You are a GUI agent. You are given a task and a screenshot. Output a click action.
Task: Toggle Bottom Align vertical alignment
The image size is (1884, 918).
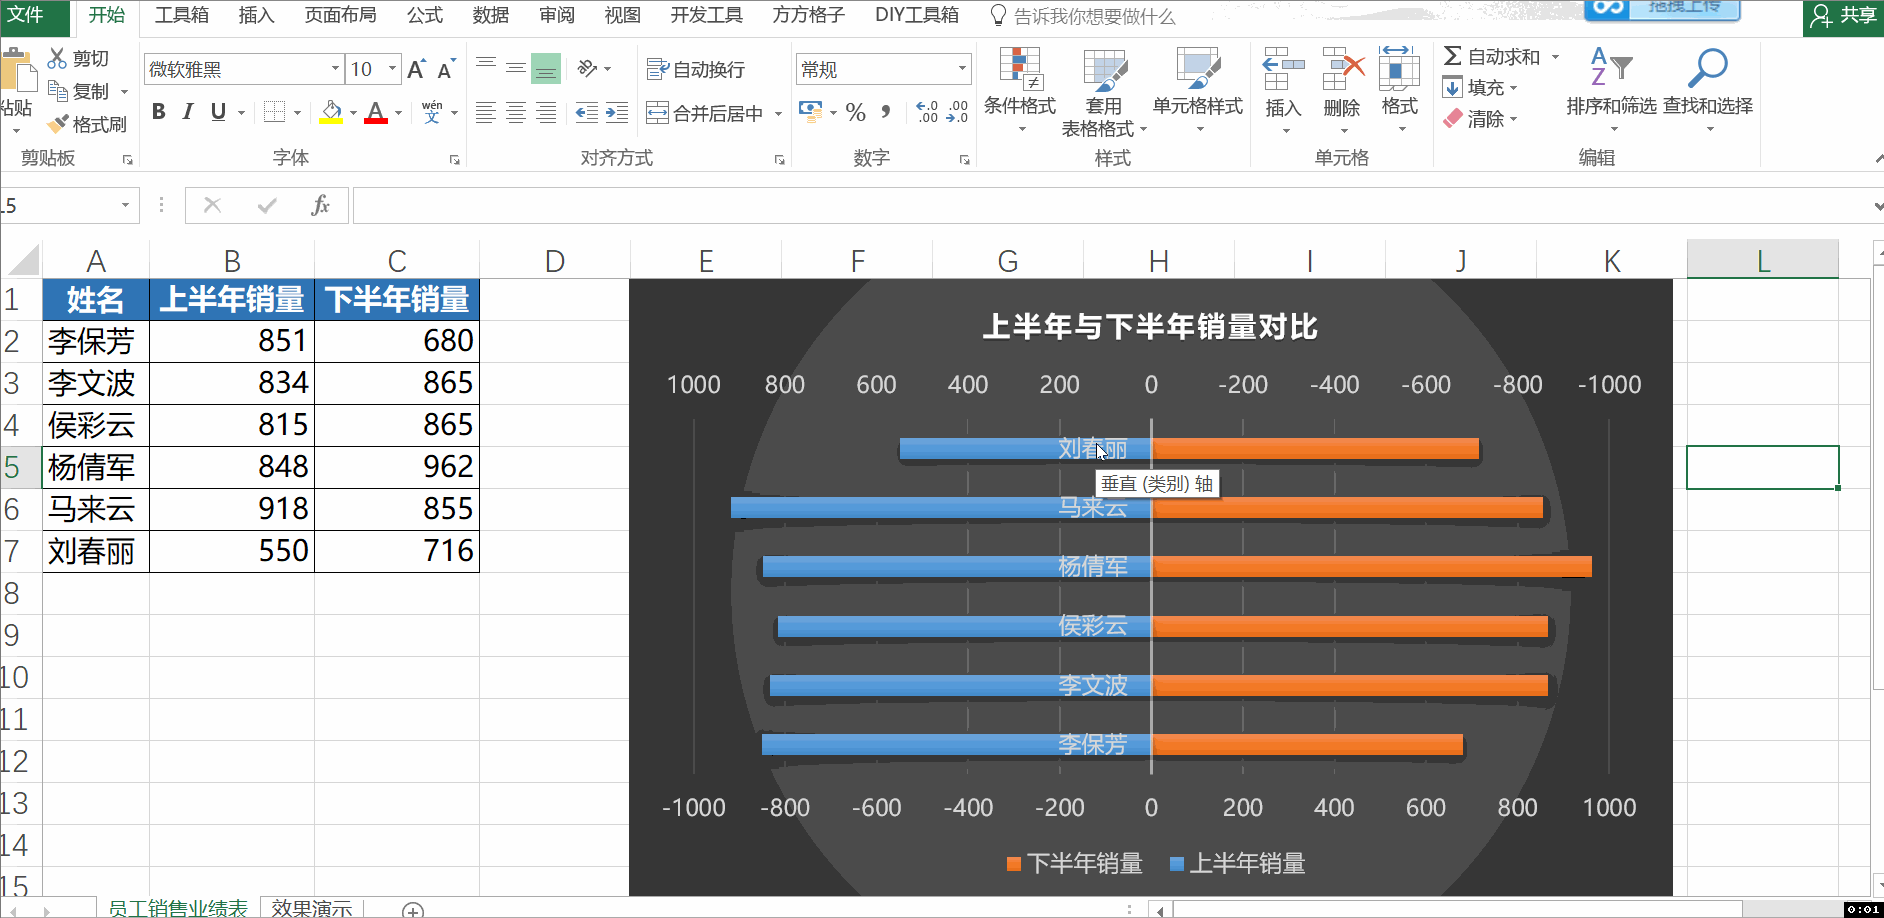(x=546, y=69)
